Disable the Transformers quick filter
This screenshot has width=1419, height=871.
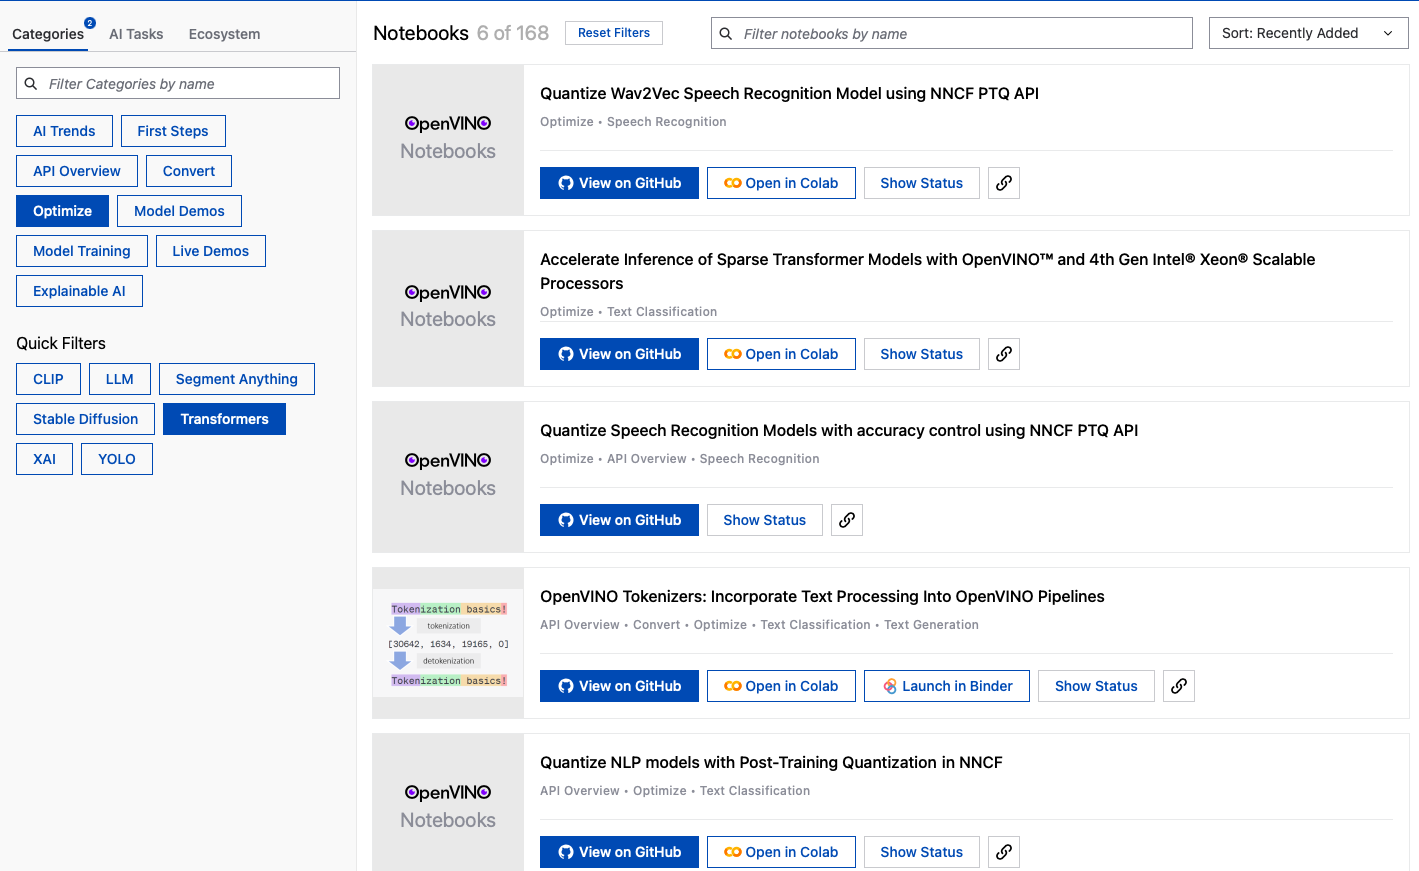(x=224, y=418)
